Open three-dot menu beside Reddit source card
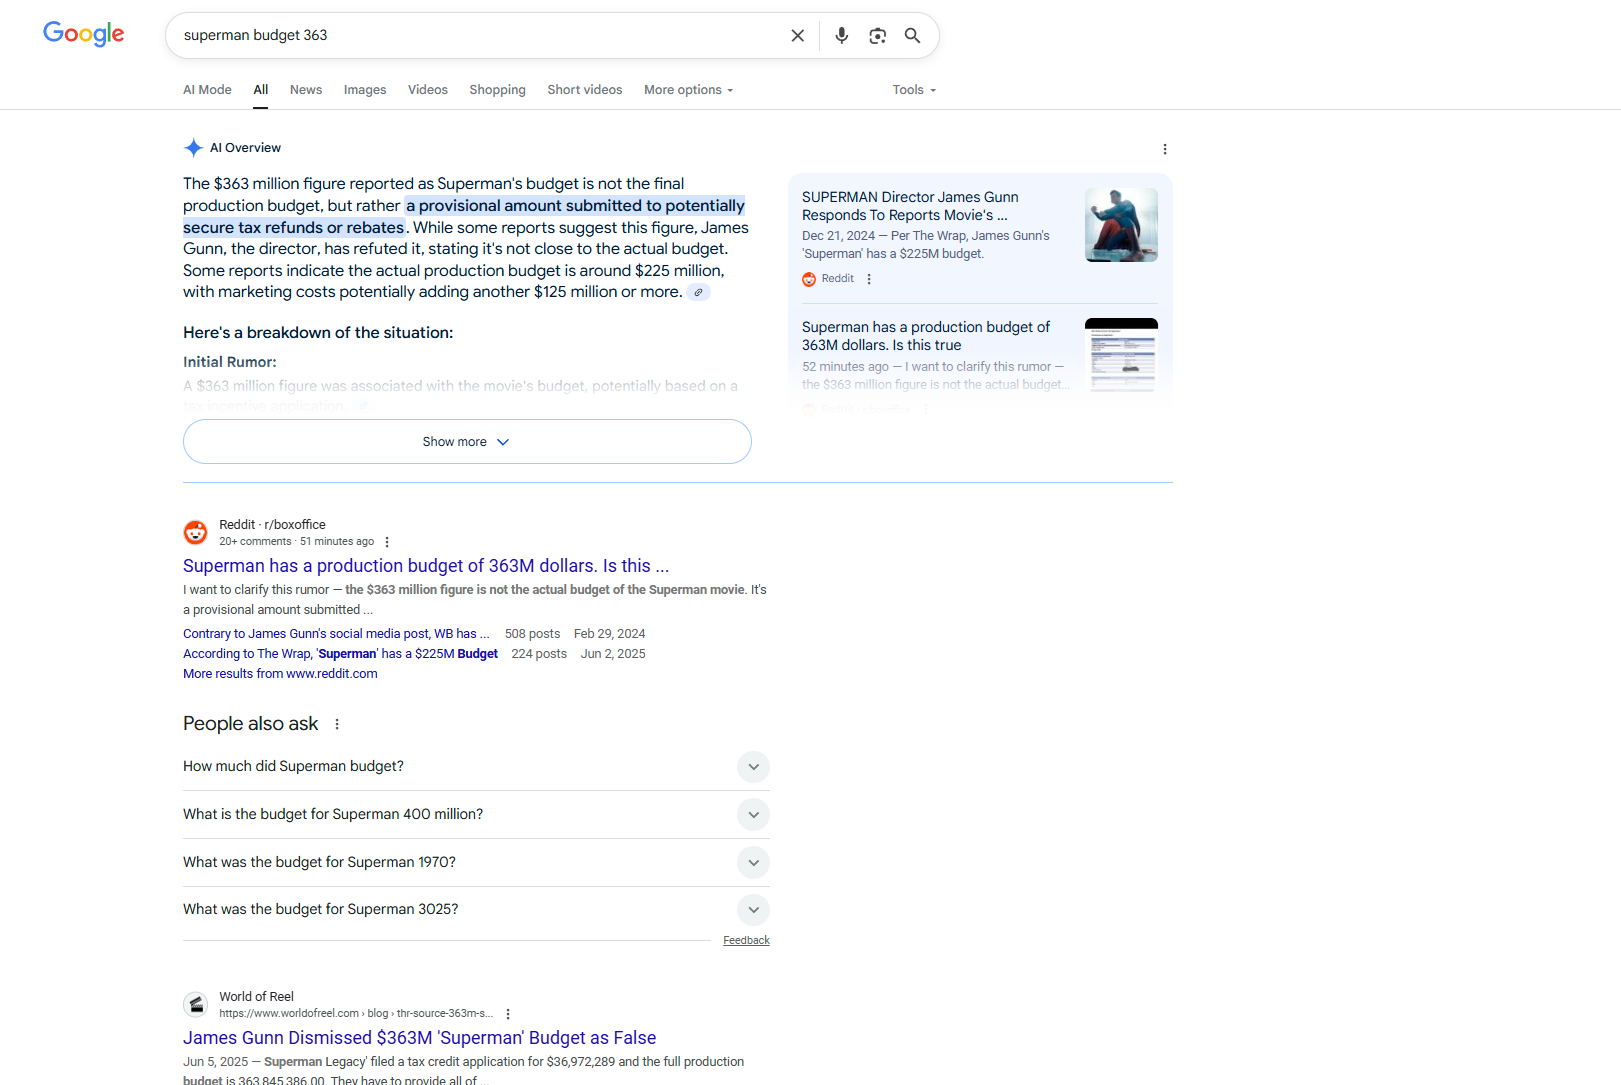 pos(869,279)
